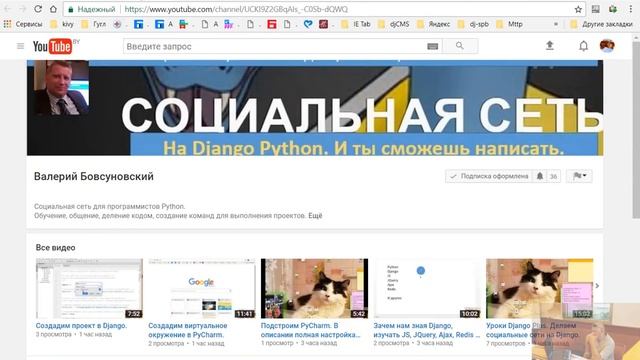
Task: Click the channel owner profile photo
Action: click(x=62, y=87)
